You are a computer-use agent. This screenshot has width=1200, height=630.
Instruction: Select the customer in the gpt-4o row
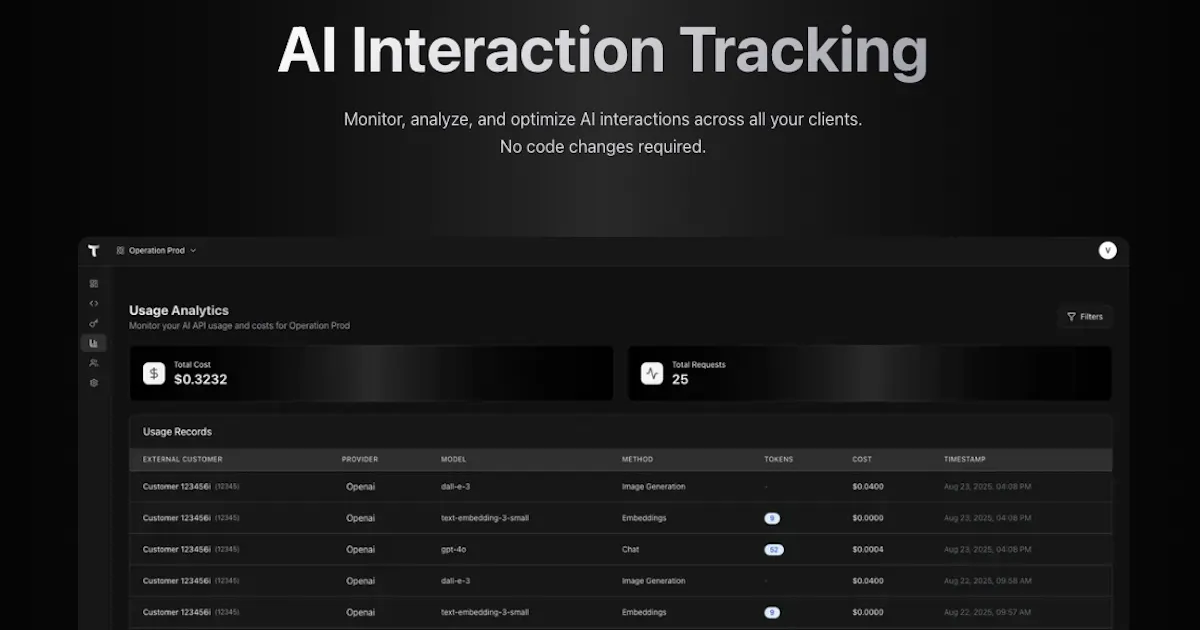[191, 549]
